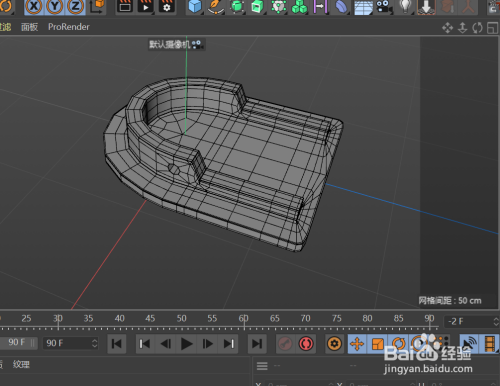
Task: Open the blue bend deformer icon
Action: coord(341,6)
